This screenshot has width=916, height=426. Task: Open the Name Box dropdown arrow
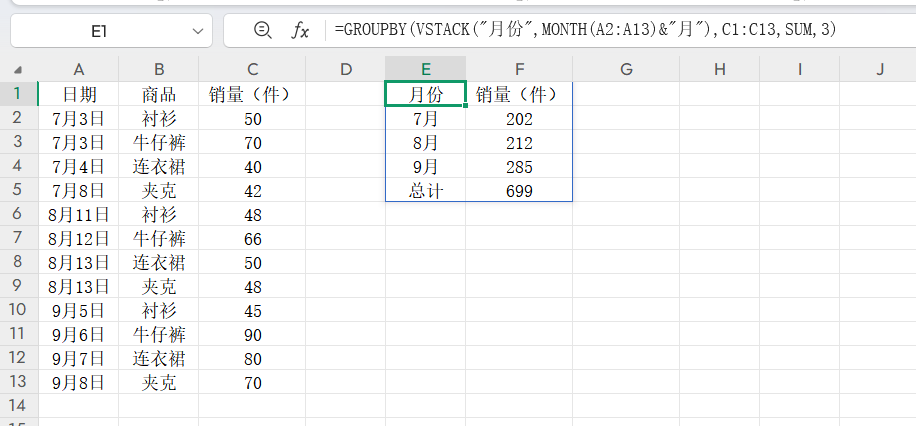pyautogui.click(x=195, y=32)
